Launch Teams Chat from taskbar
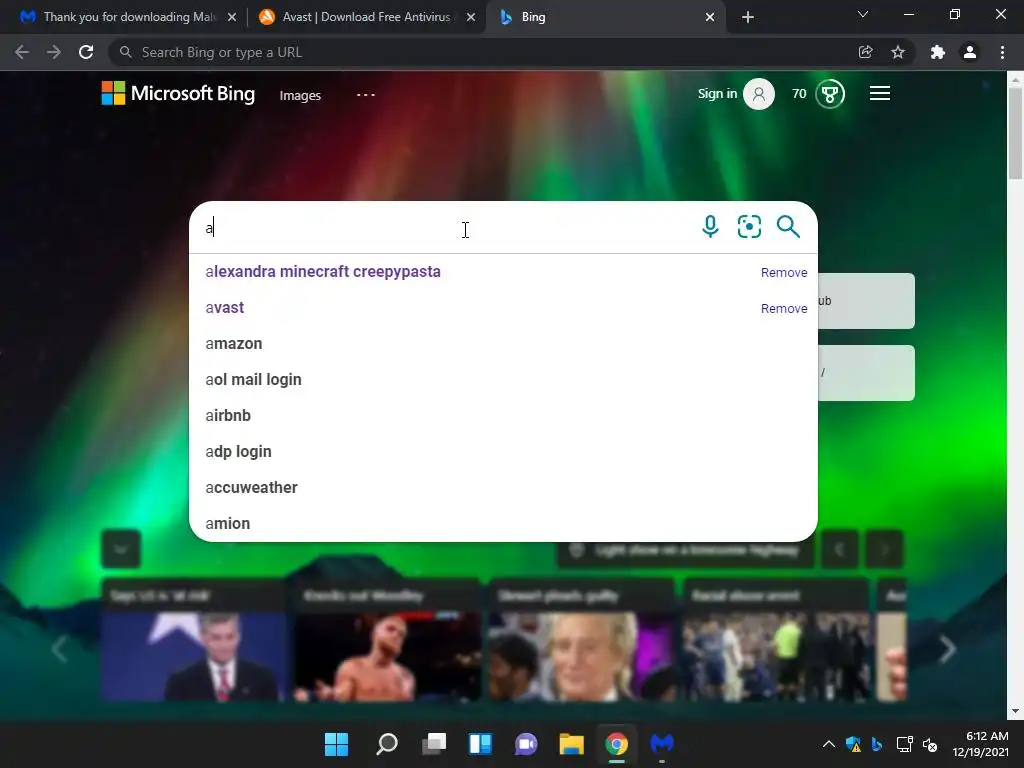Viewport: 1024px width, 768px height. point(526,744)
